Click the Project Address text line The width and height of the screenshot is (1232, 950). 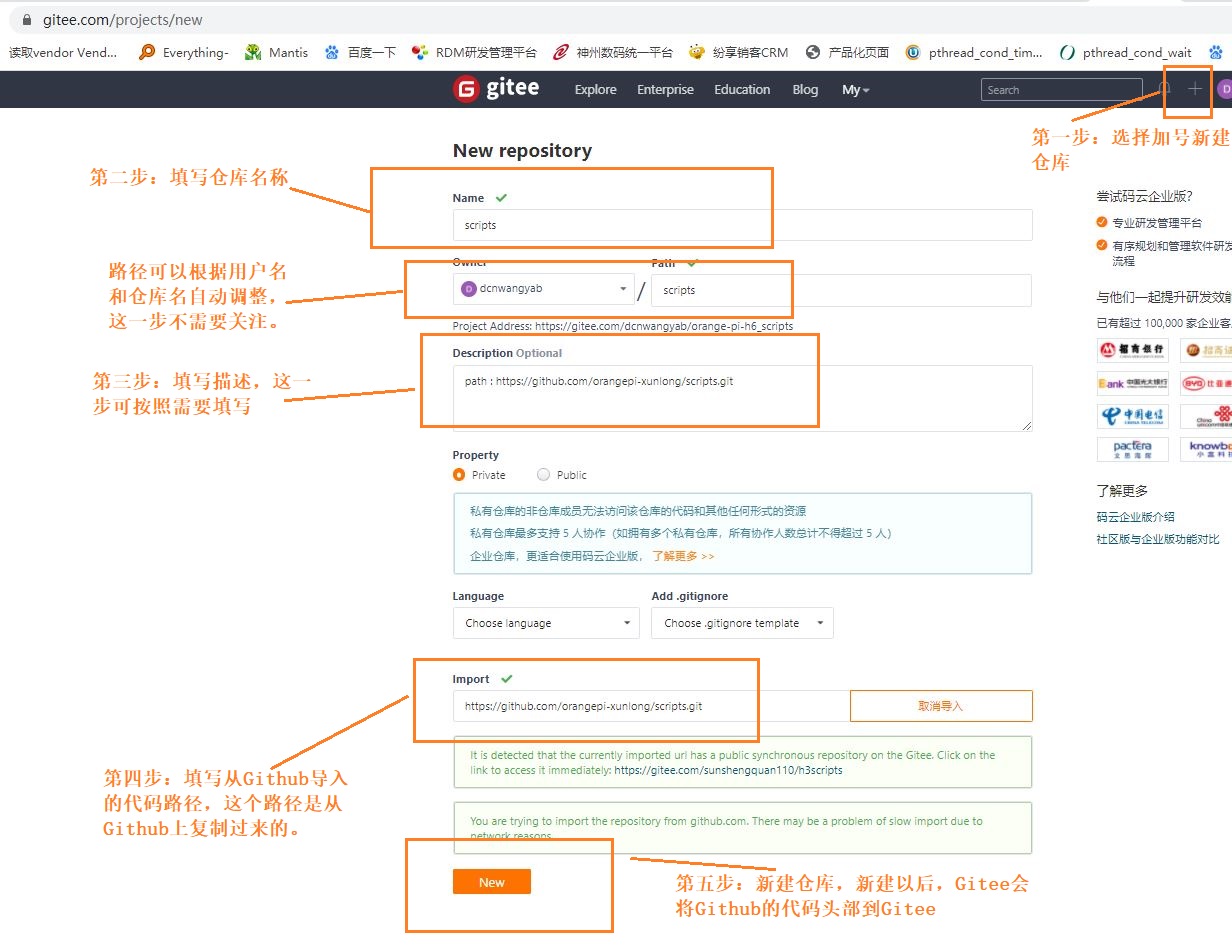[x=623, y=326]
